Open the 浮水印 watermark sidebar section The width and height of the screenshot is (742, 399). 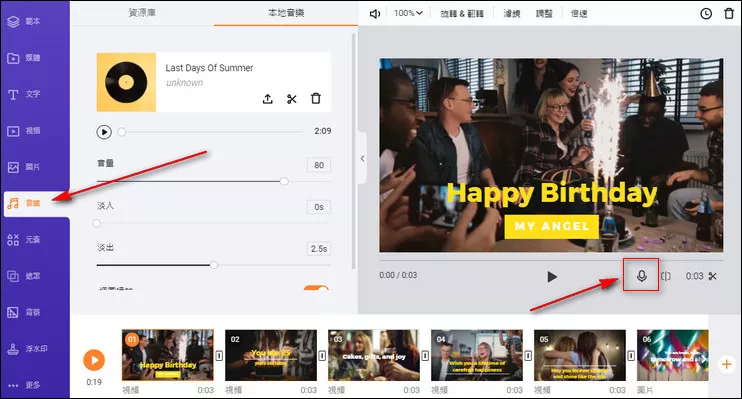pos(27,349)
